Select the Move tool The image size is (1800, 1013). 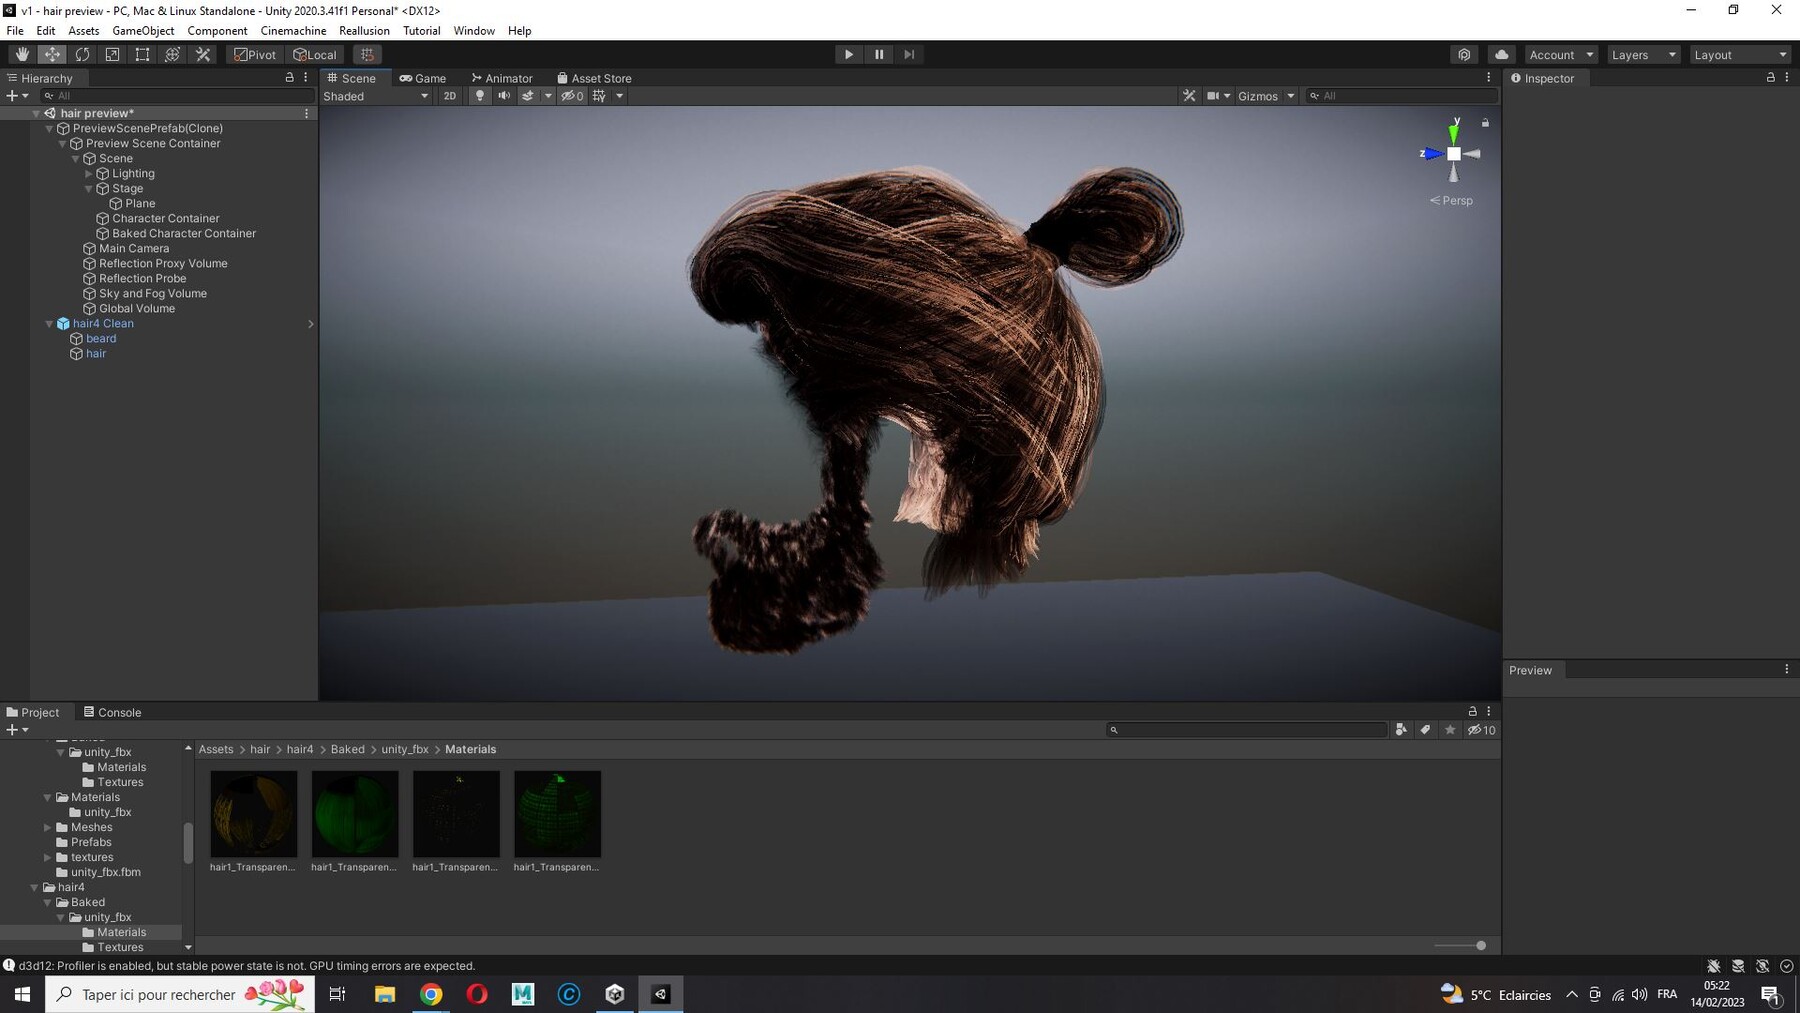[x=52, y=55]
